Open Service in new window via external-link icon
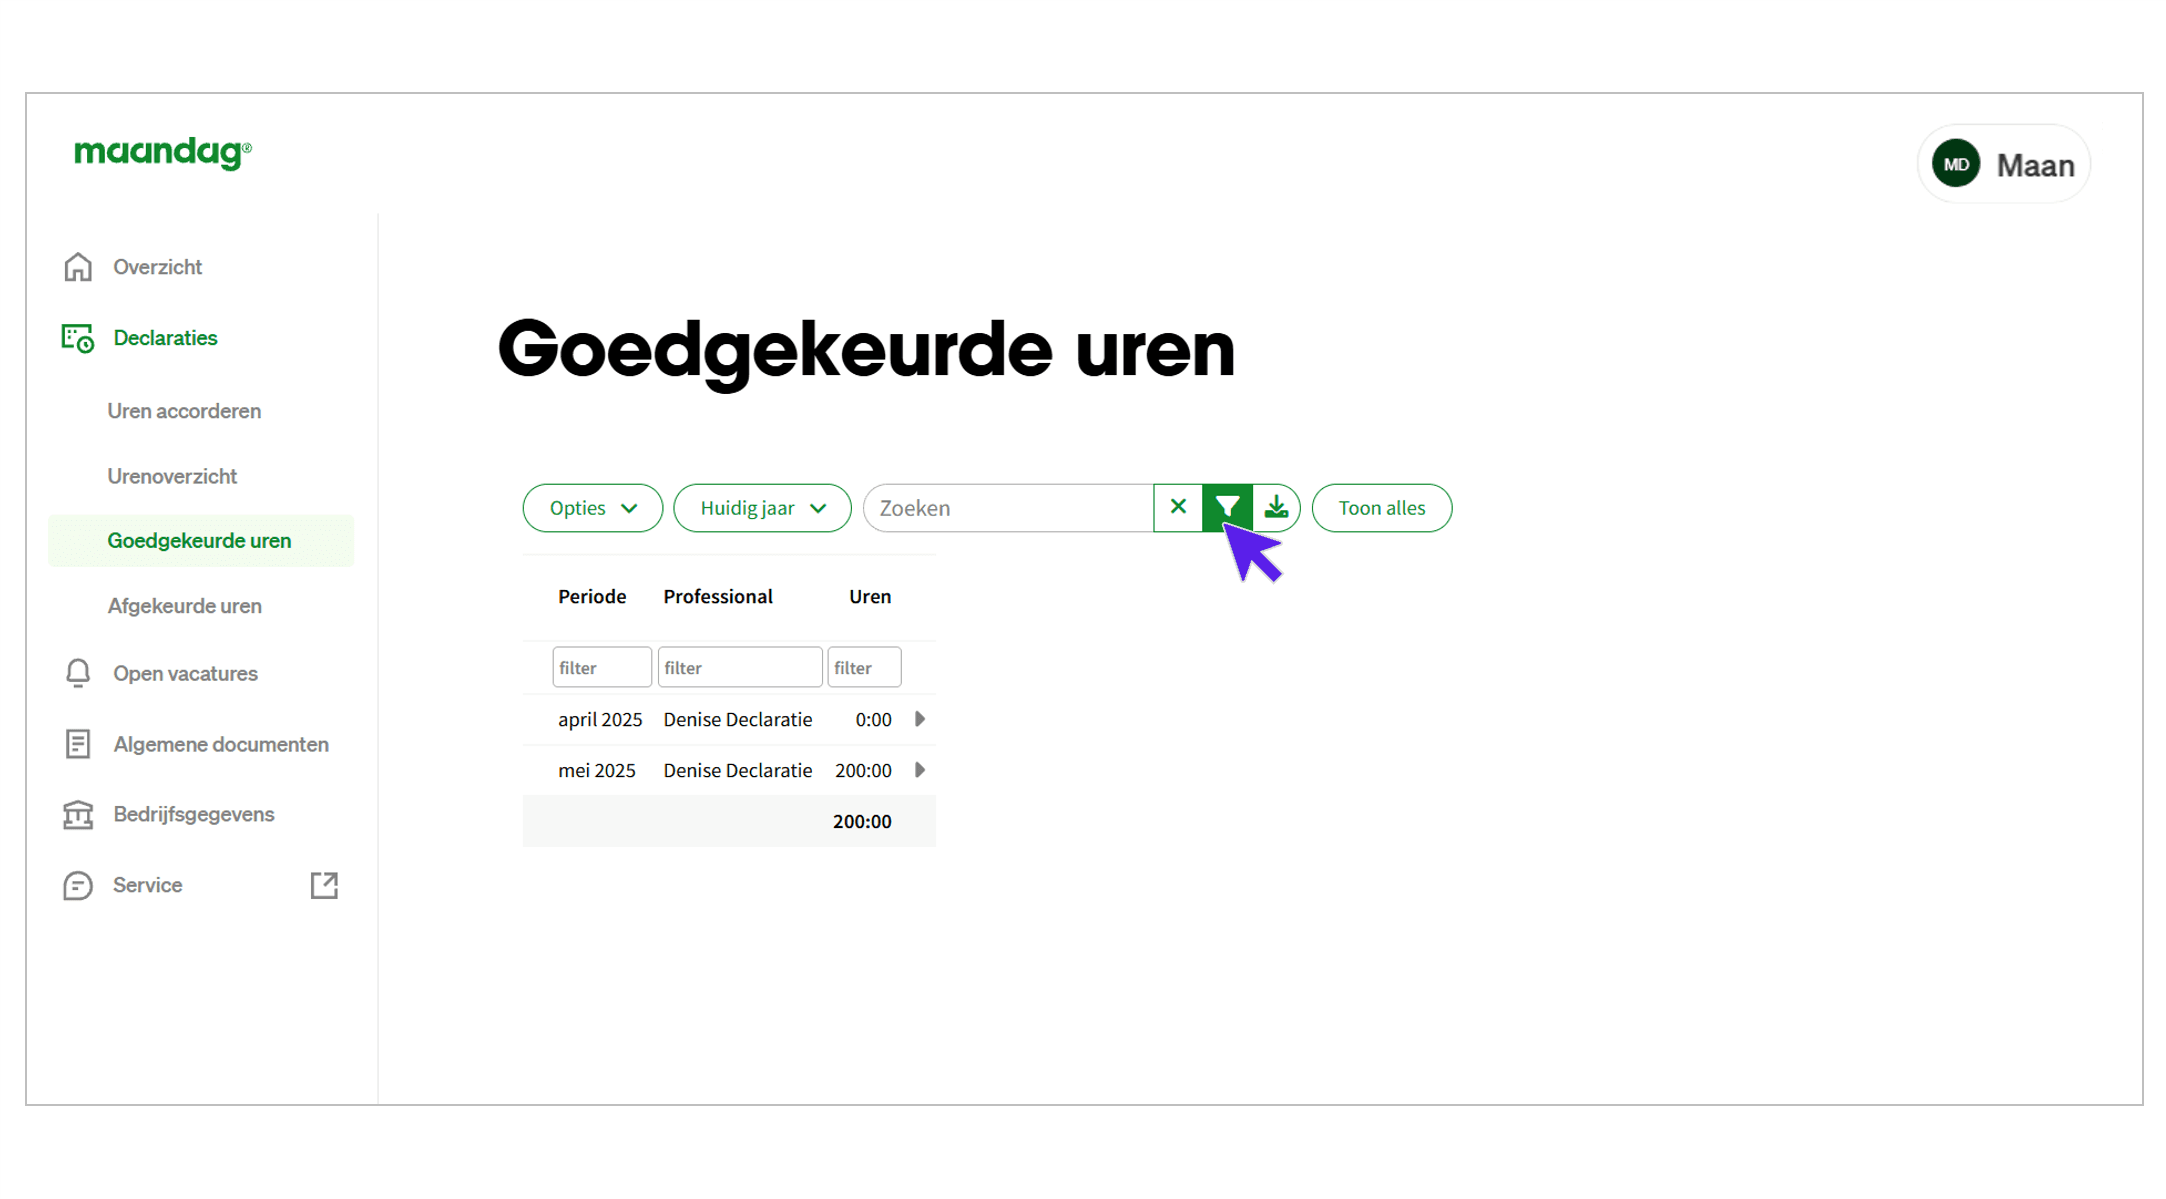2166x1199 pixels. click(324, 885)
